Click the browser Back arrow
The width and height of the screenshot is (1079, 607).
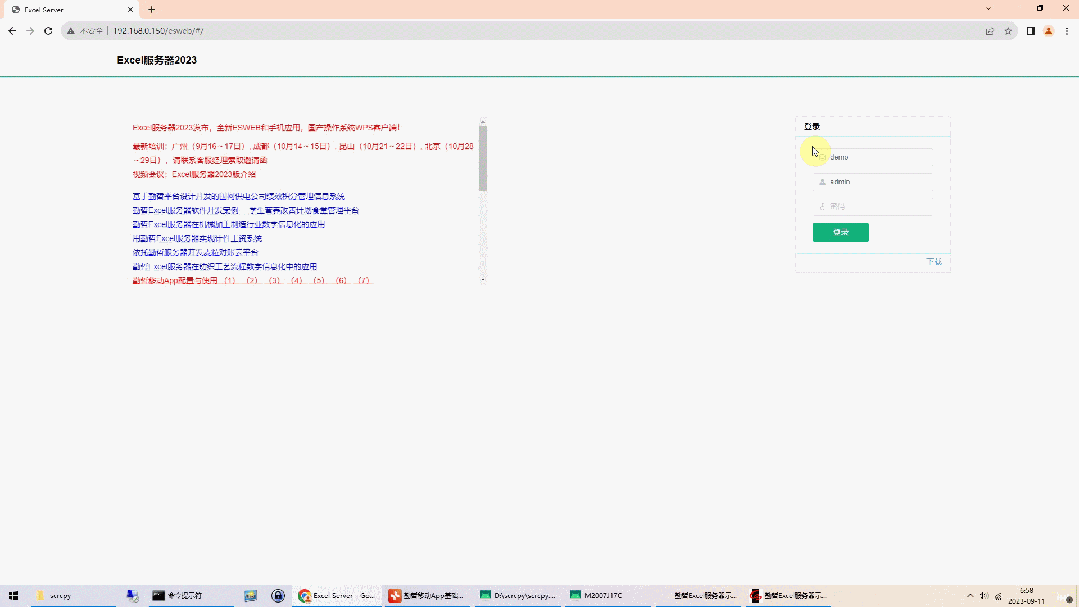pos(12,31)
